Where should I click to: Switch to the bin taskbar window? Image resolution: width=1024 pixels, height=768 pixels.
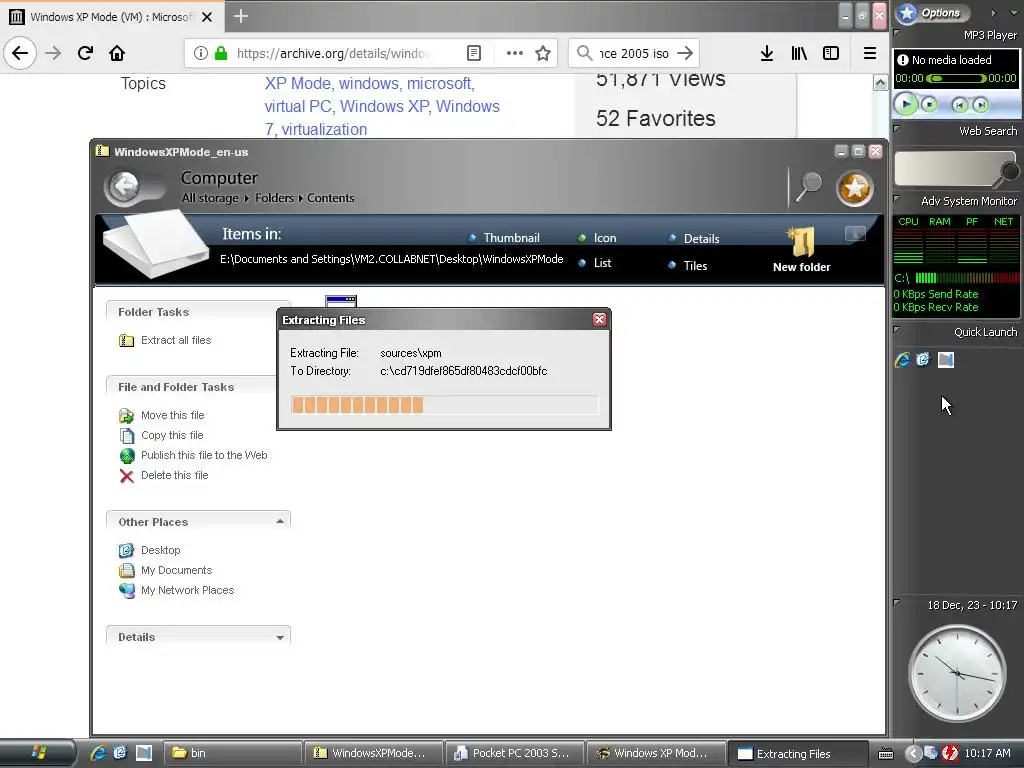click(x=231, y=753)
